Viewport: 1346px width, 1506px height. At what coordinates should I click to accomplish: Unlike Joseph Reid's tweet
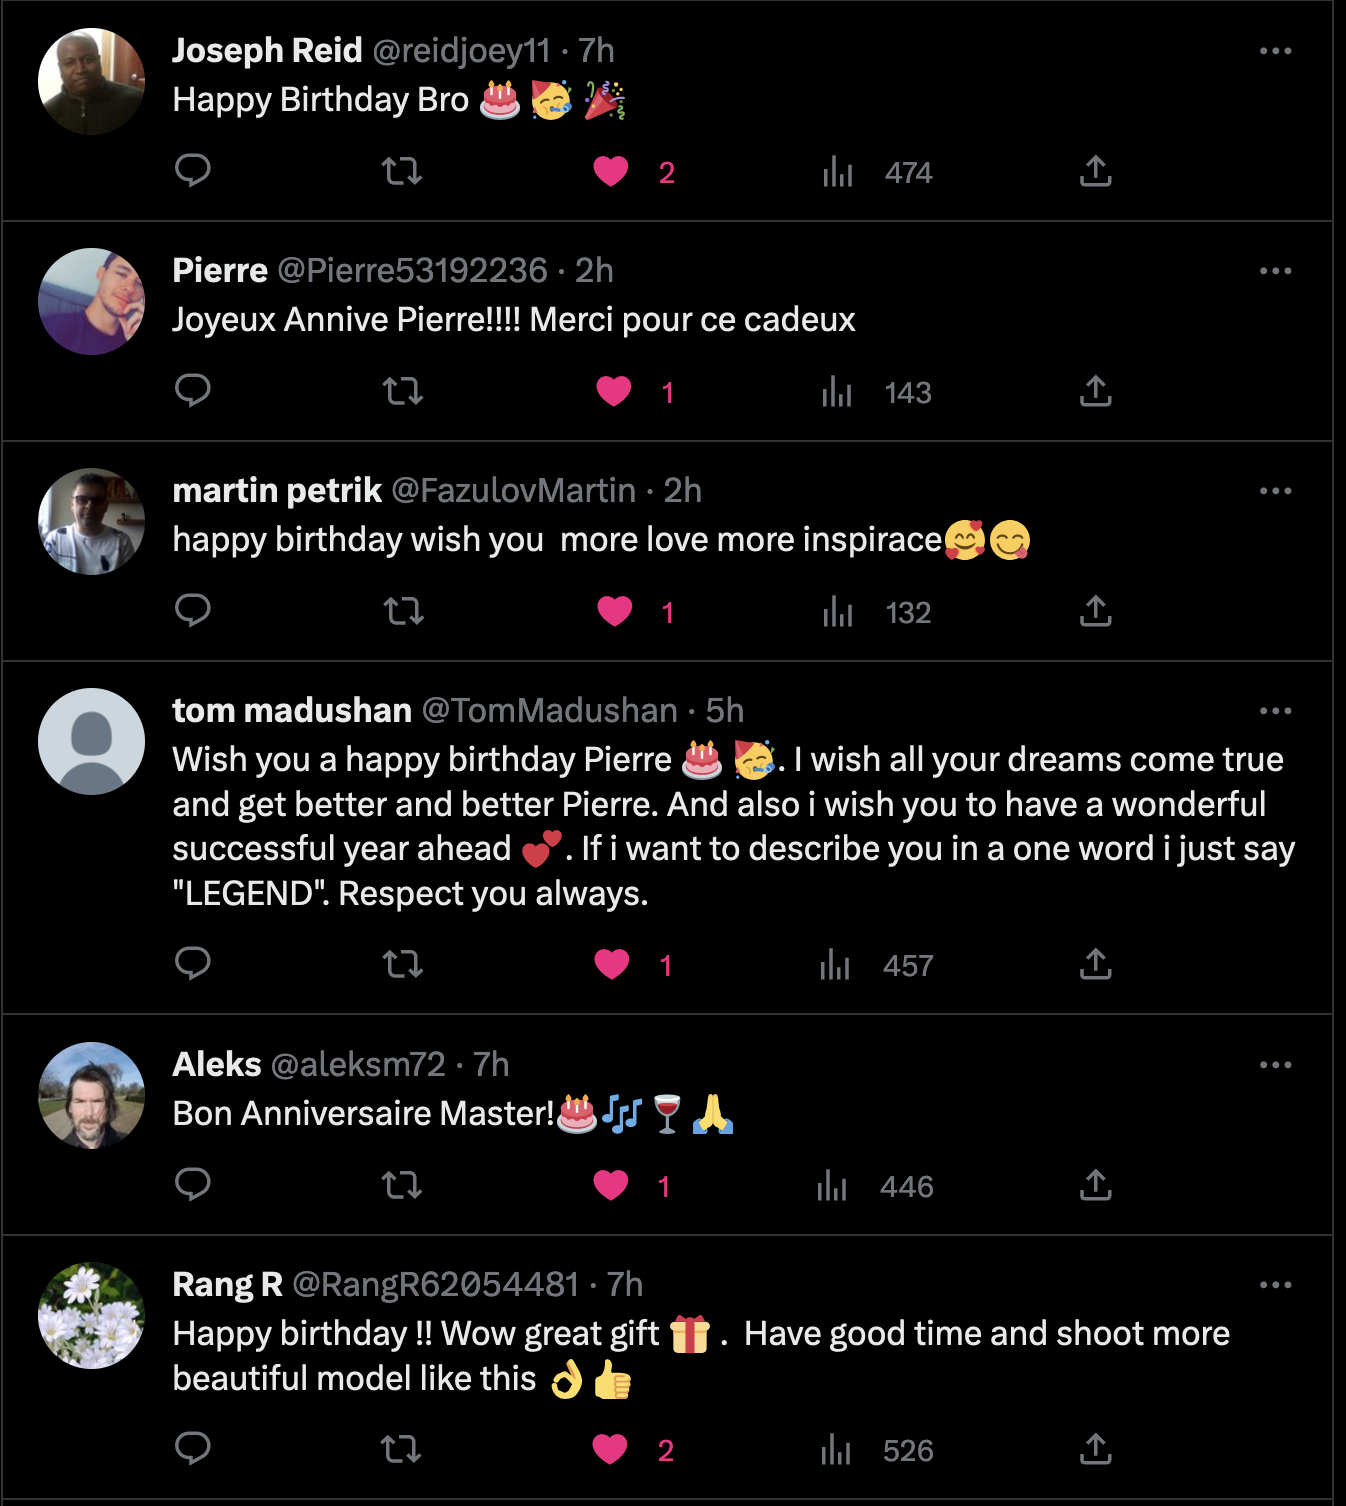click(611, 172)
